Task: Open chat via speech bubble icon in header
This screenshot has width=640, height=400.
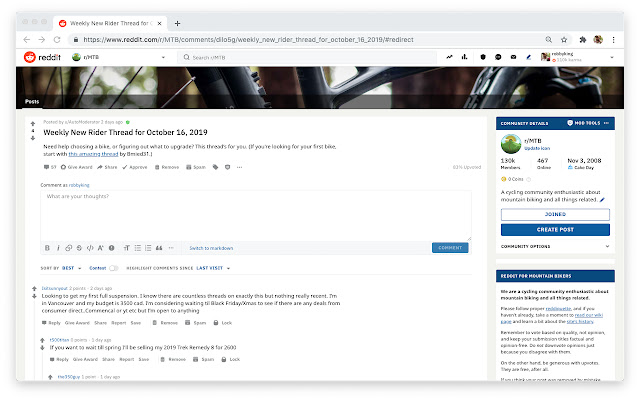Action: [x=498, y=57]
